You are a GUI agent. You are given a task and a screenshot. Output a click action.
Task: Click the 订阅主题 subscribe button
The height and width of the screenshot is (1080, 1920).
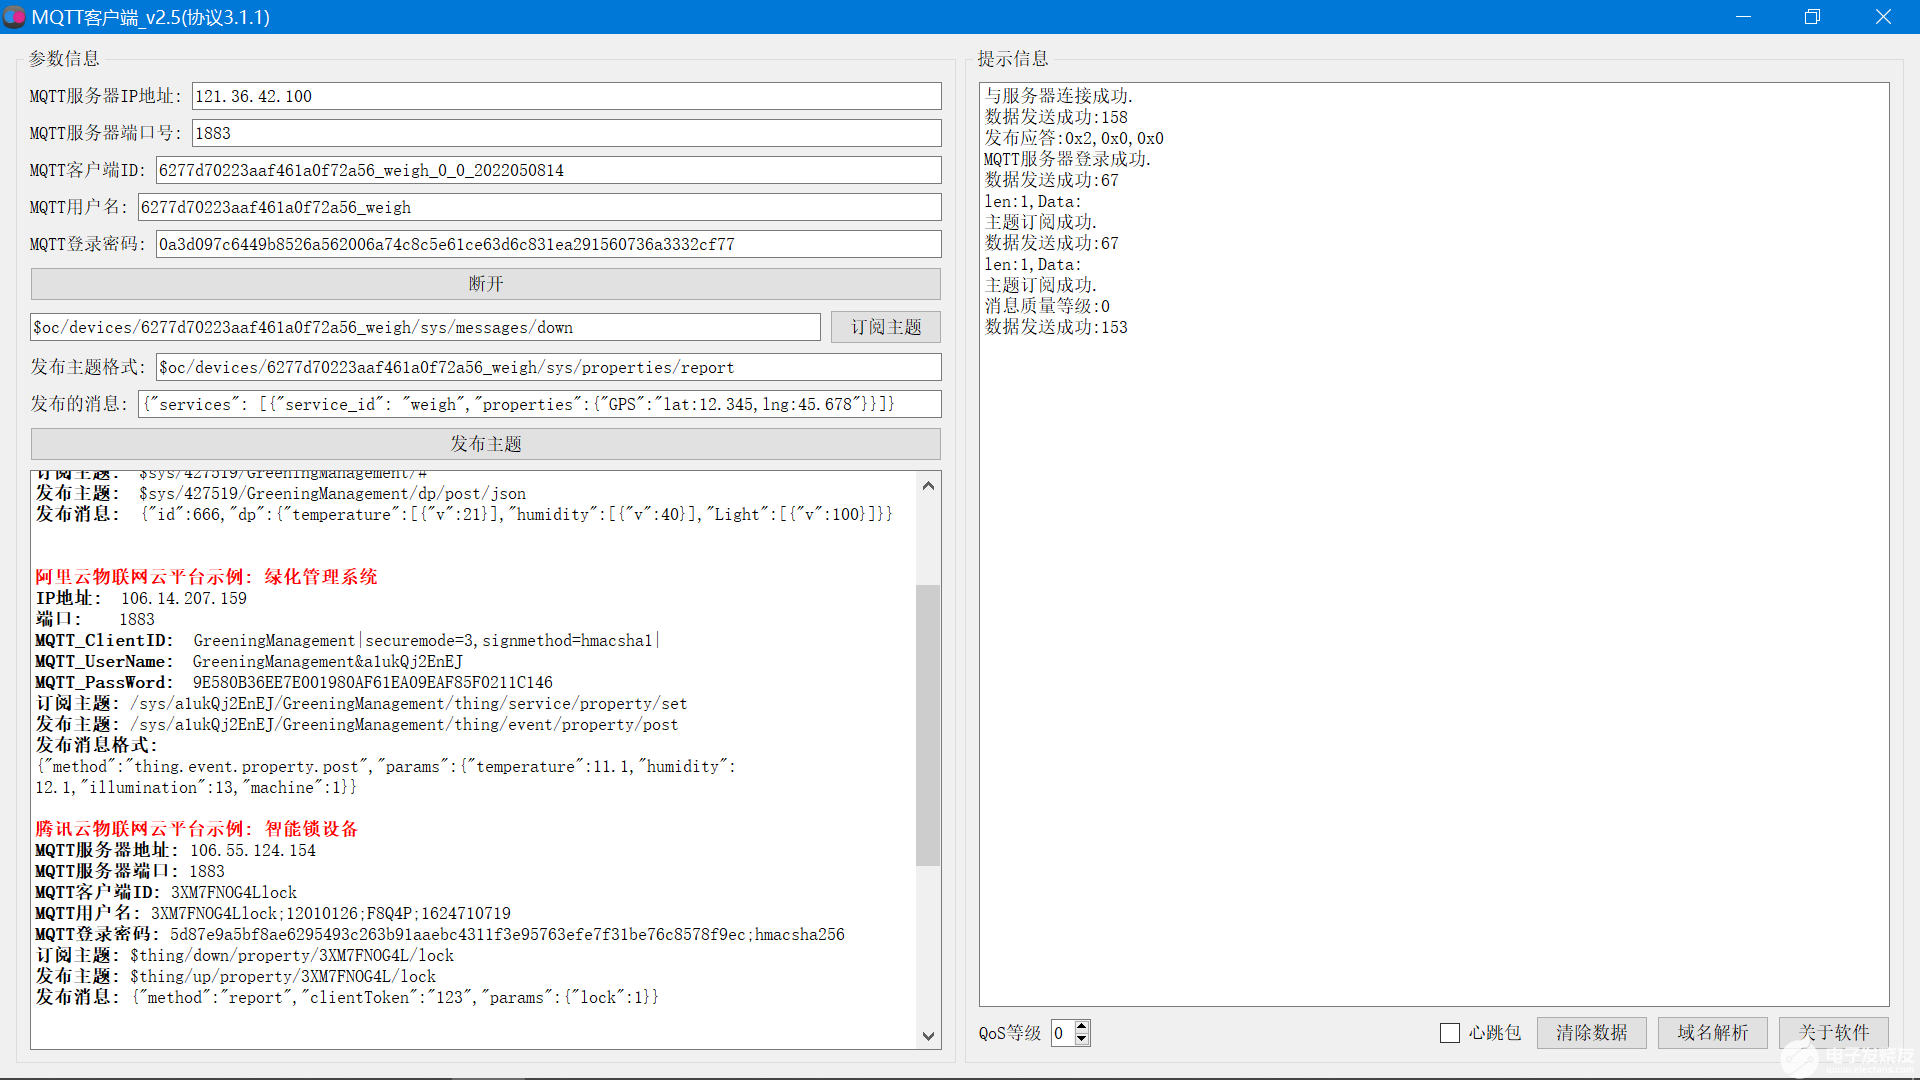tap(885, 328)
